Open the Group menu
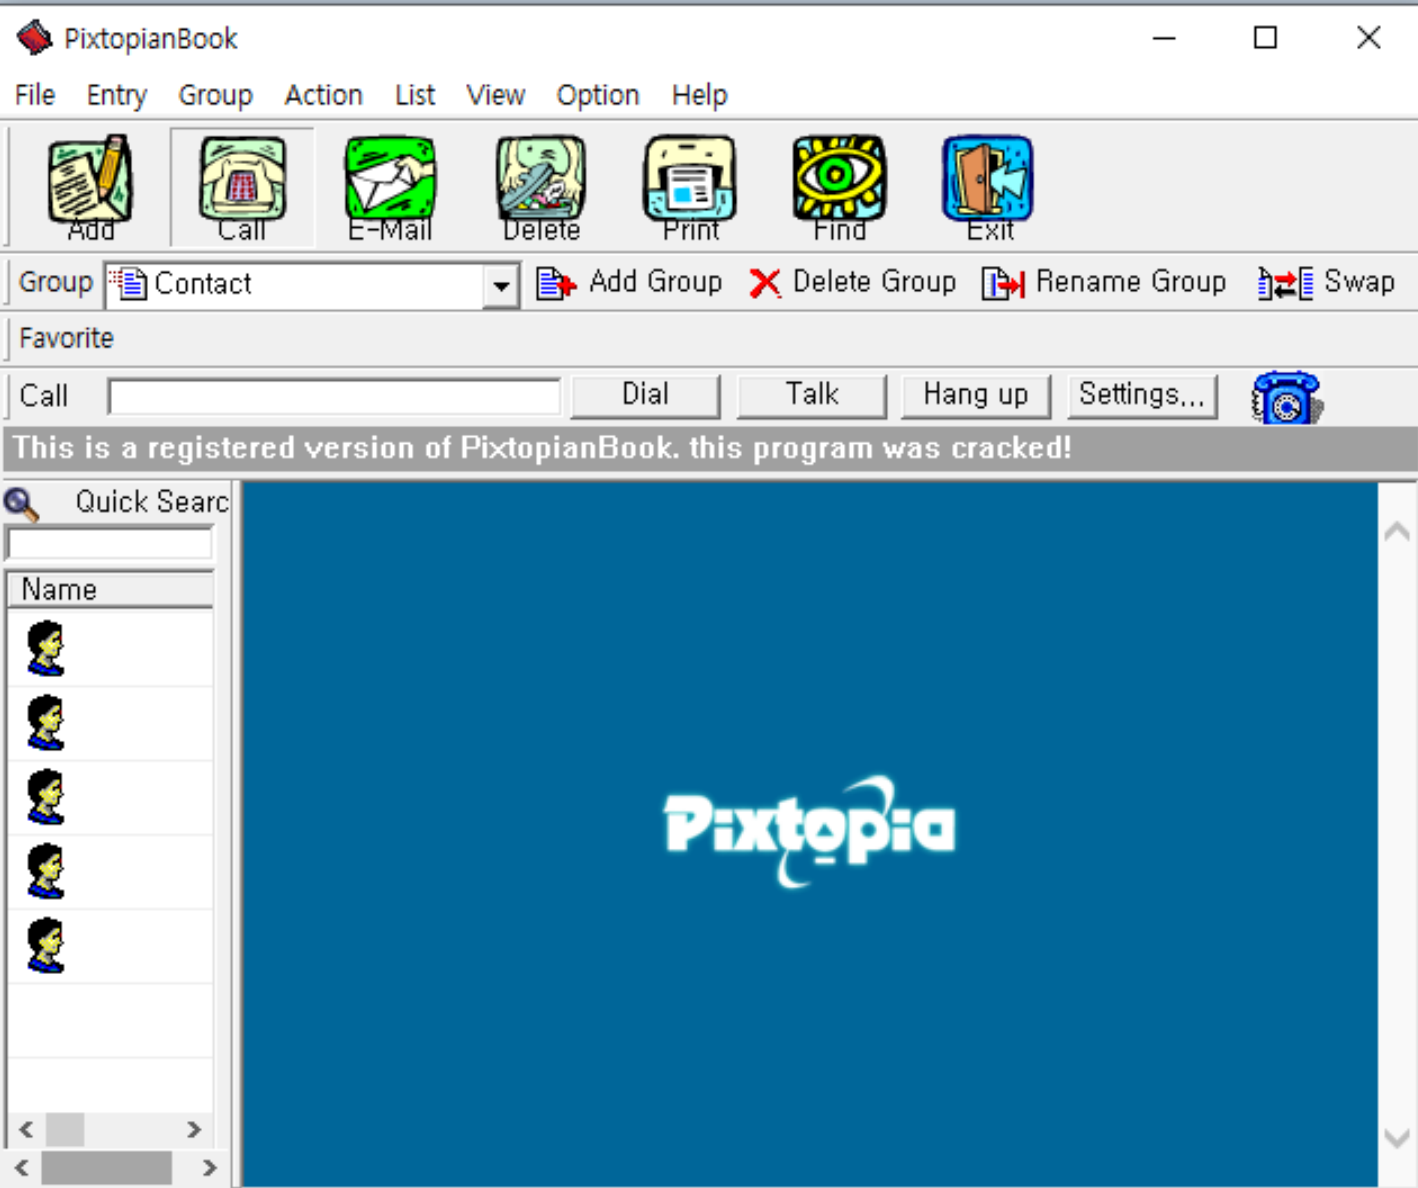 [215, 95]
